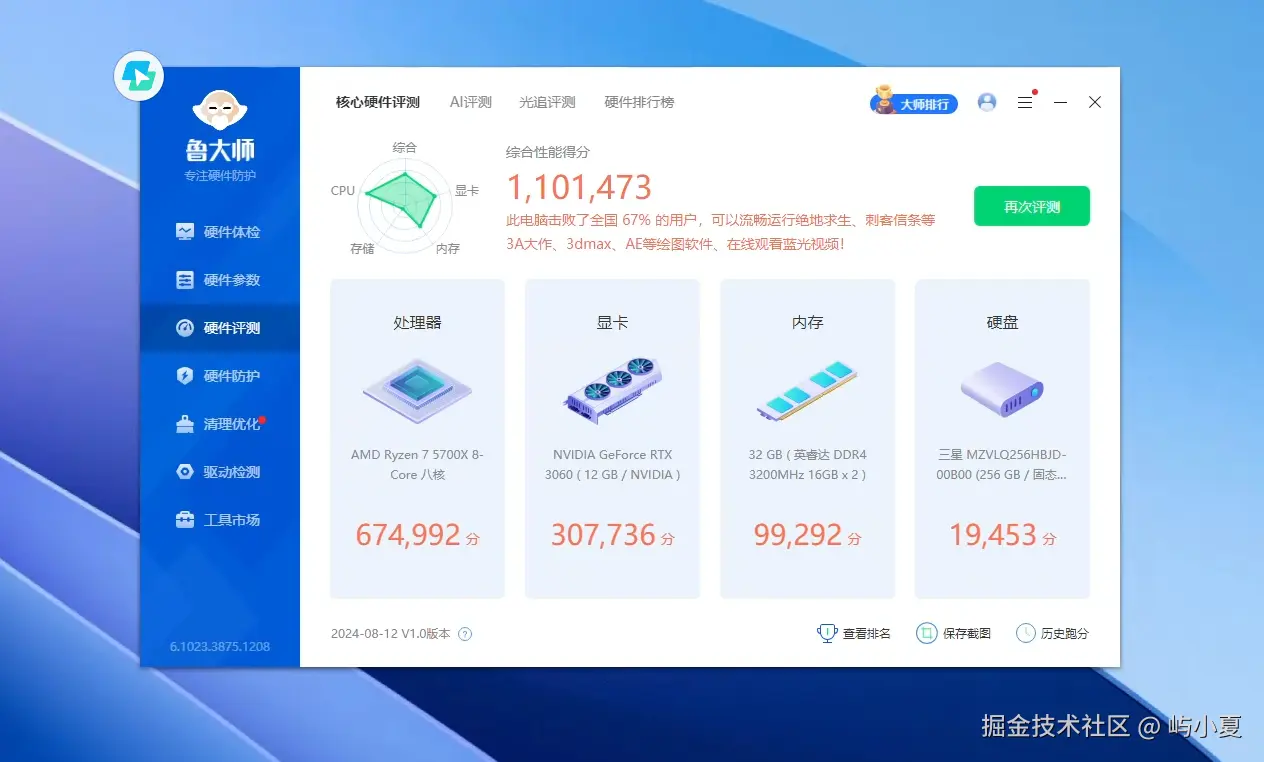The width and height of the screenshot is (1264, 762).
Task: Click the hard disk score 19,453
Action: (993, 535)
